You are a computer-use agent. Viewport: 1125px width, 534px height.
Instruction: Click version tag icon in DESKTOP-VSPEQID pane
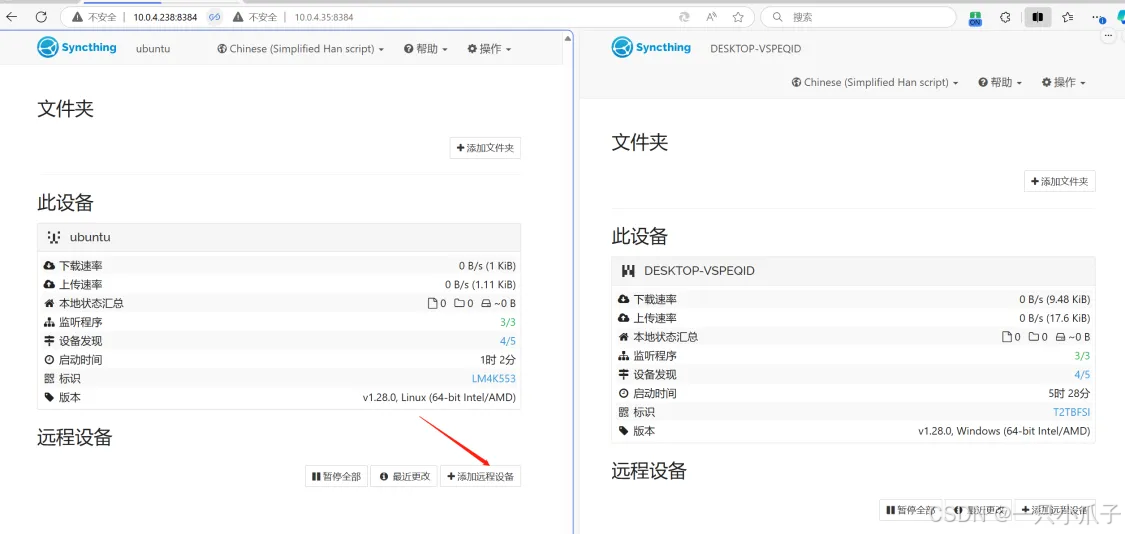point(623,431)
